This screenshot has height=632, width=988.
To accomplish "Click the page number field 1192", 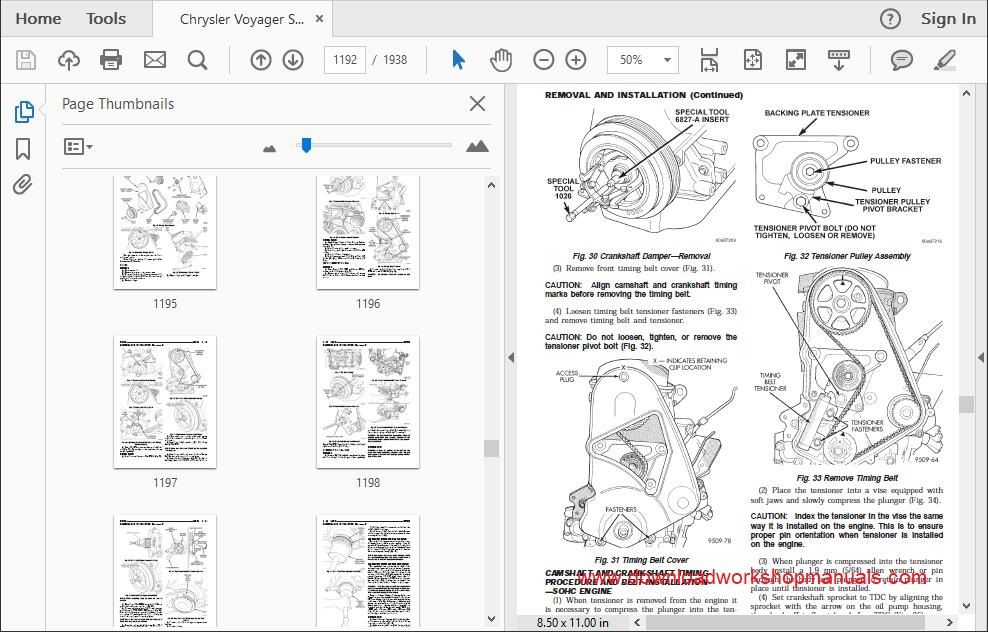I will click(x=345, y=60).
